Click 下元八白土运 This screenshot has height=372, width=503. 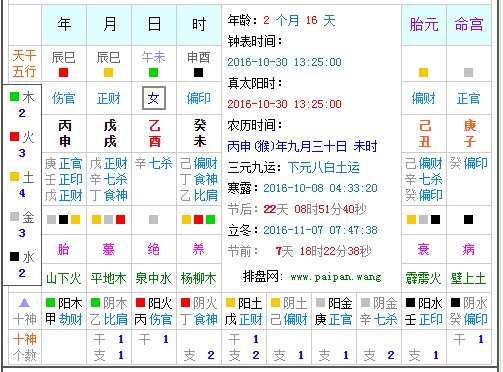324,167
